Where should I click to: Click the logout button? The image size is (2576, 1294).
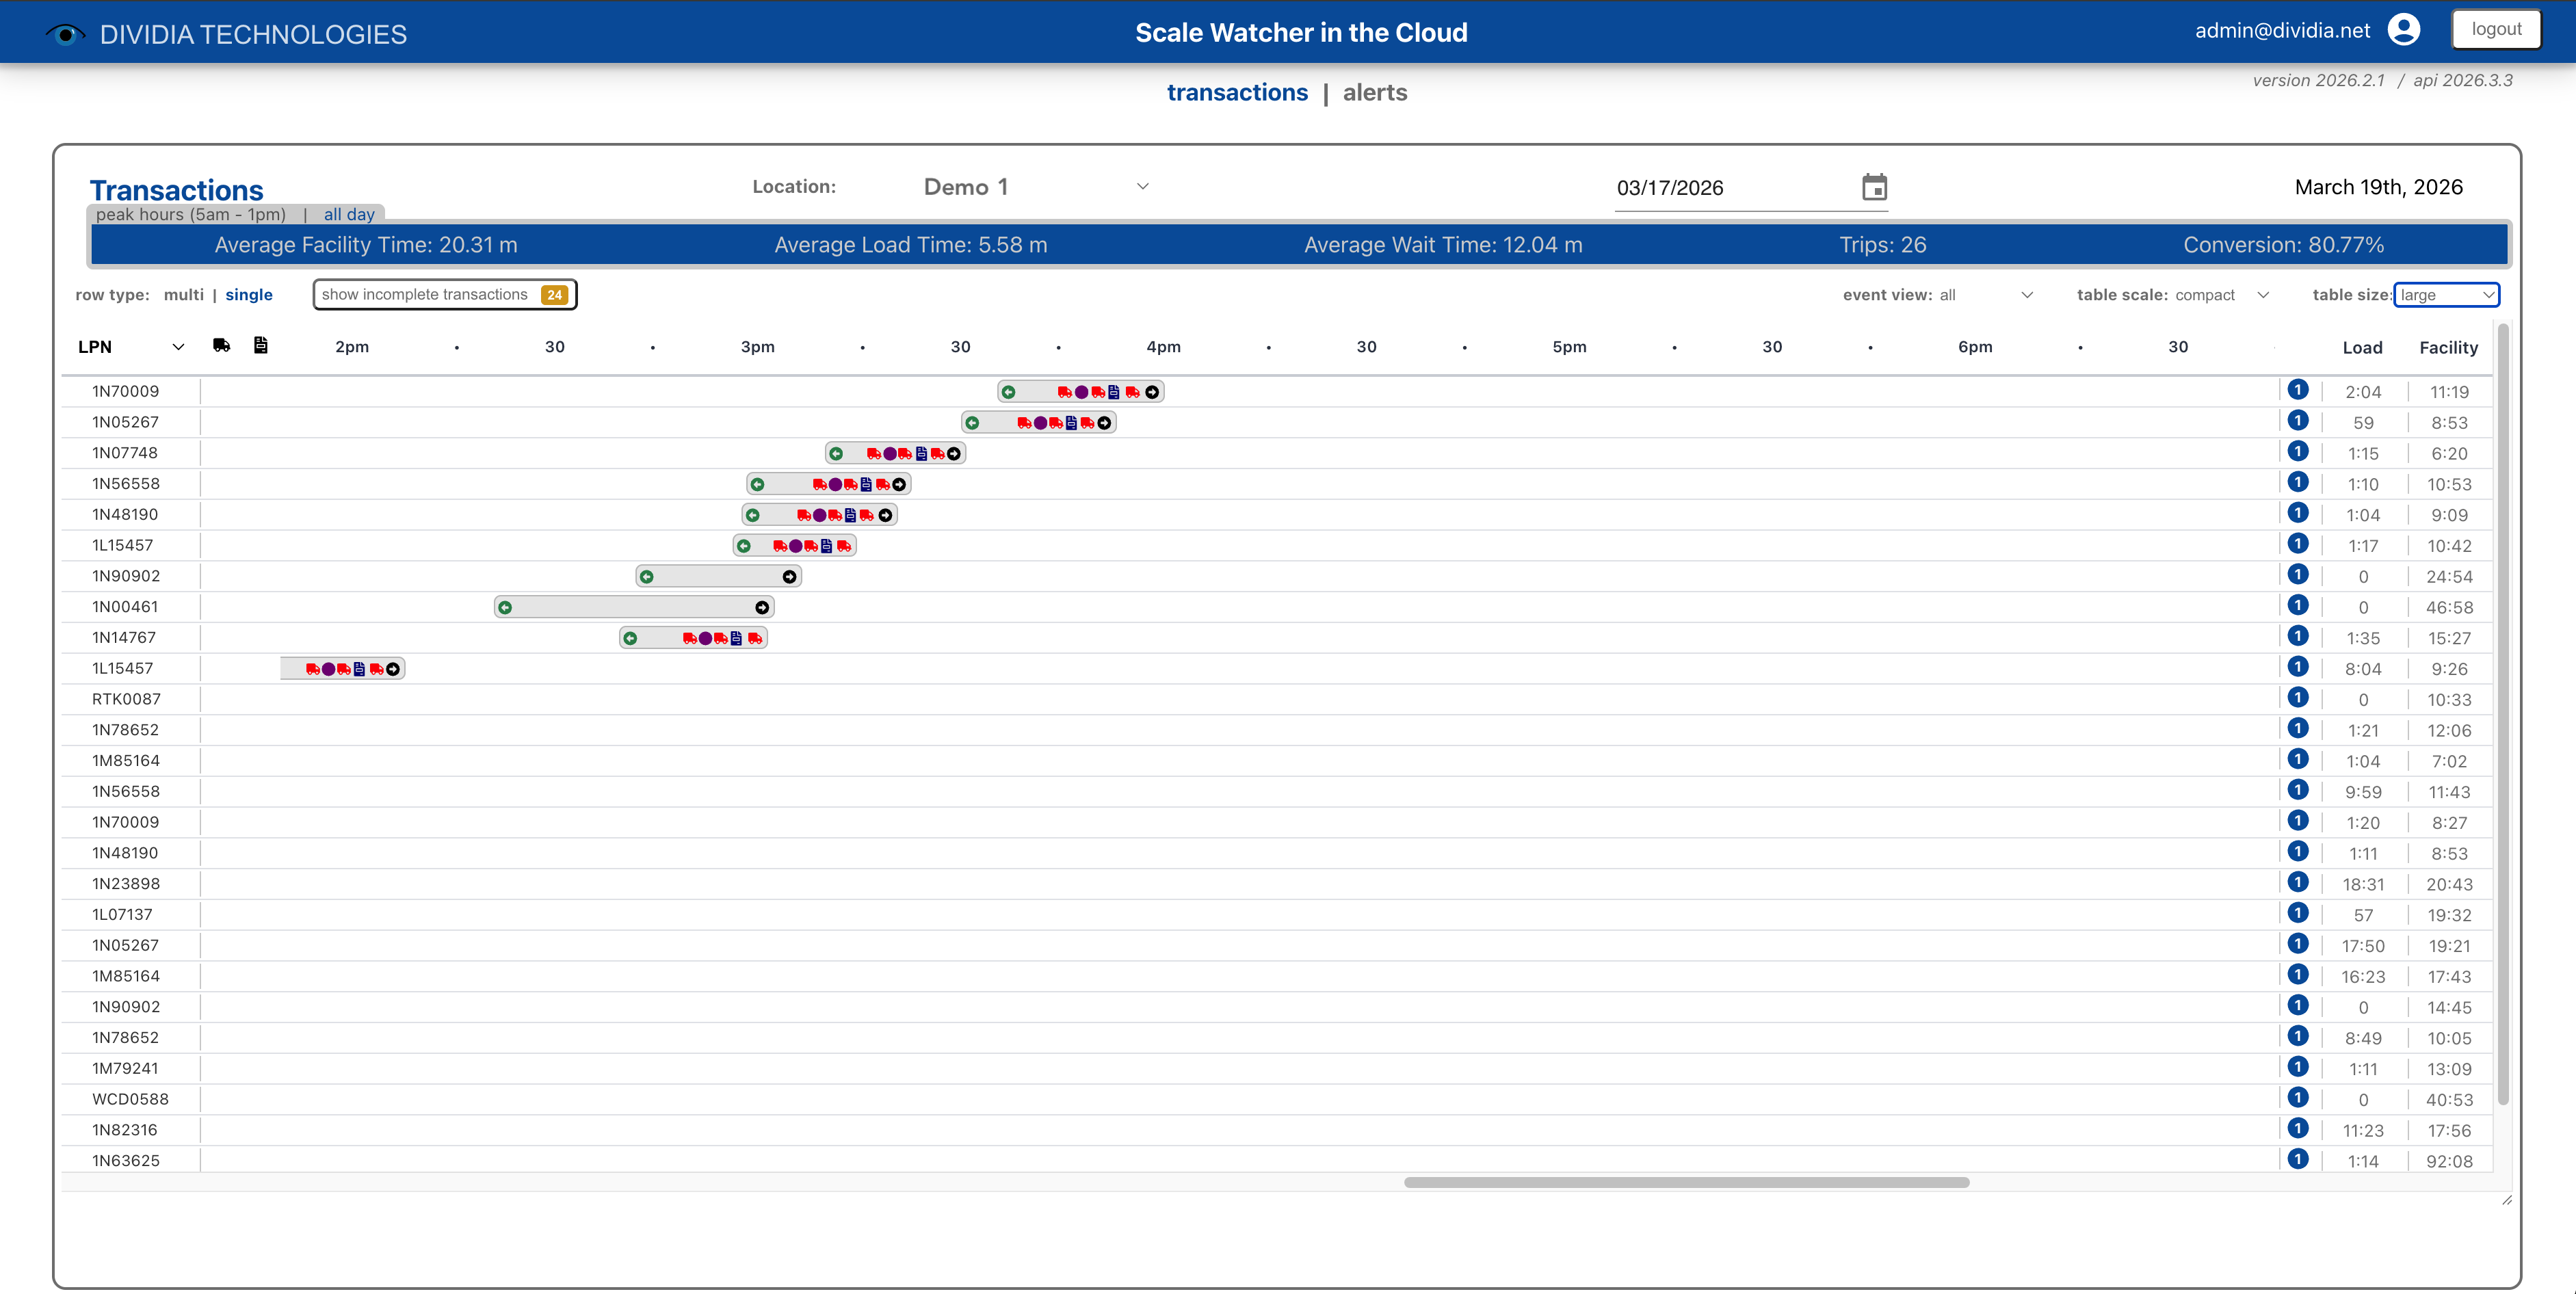click(2497, 29)
